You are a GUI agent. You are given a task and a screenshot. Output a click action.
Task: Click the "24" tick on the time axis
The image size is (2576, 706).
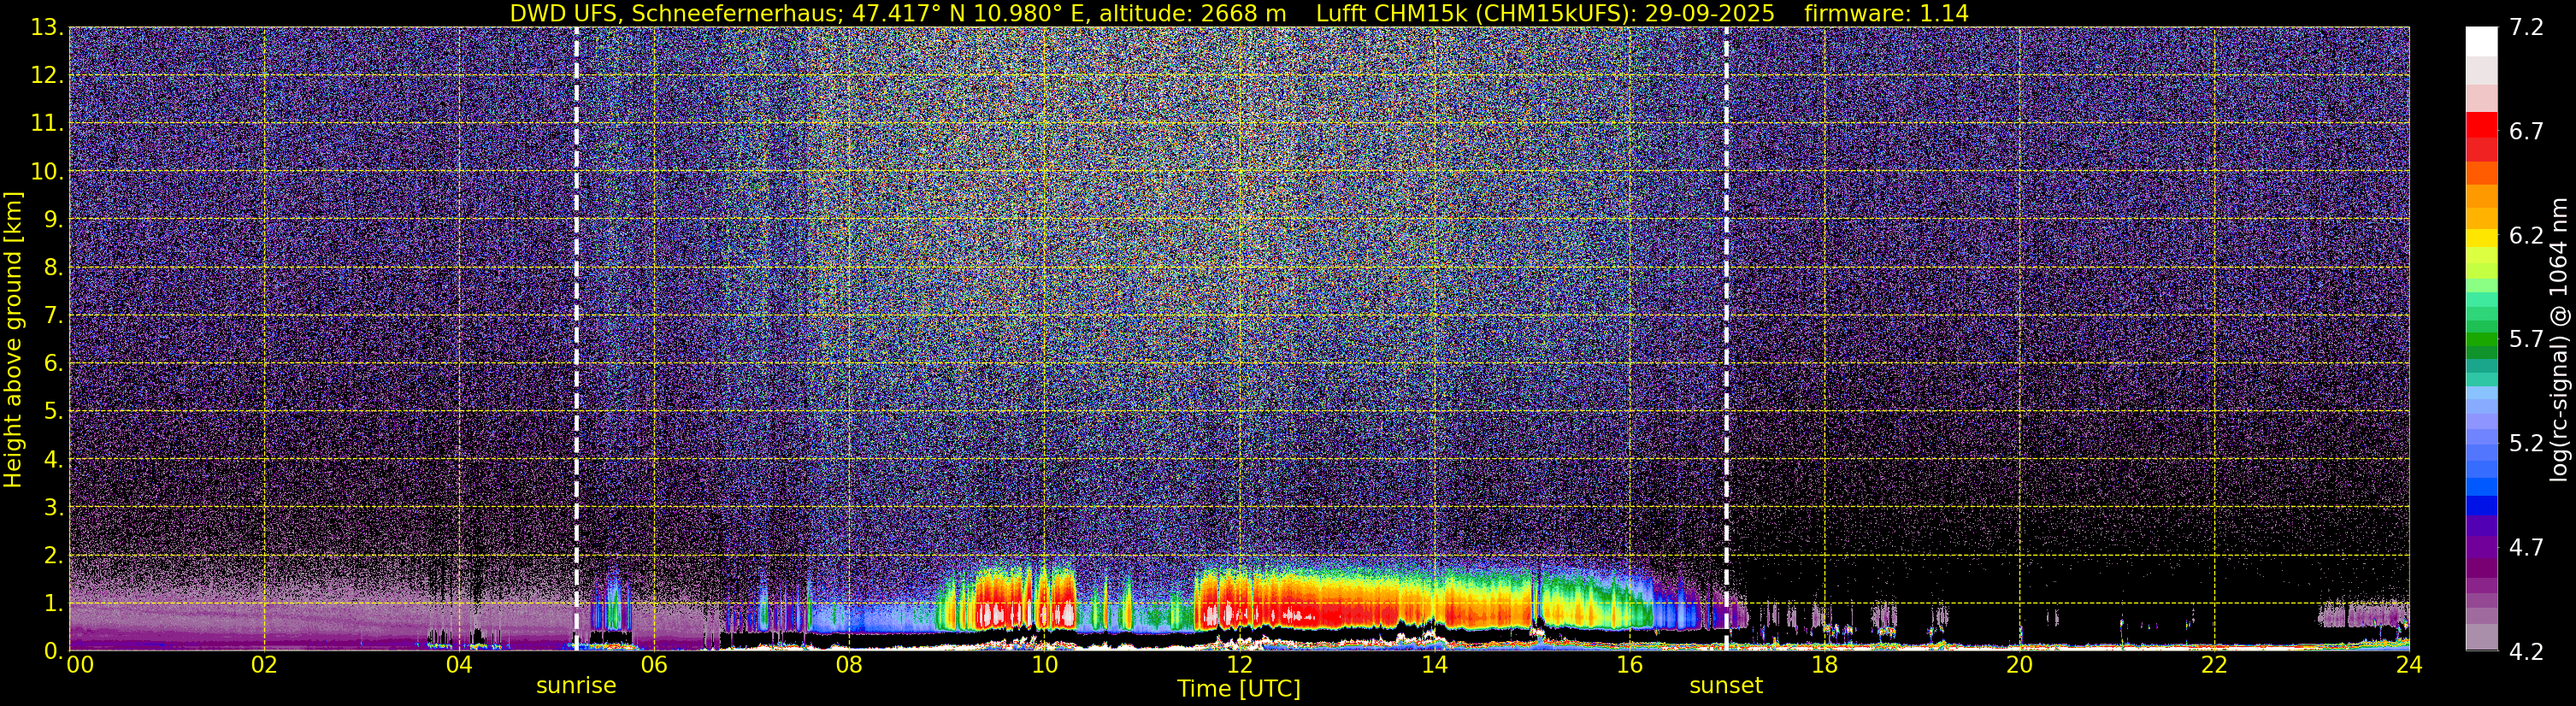pyautogui.click(x=2409, y=666)
